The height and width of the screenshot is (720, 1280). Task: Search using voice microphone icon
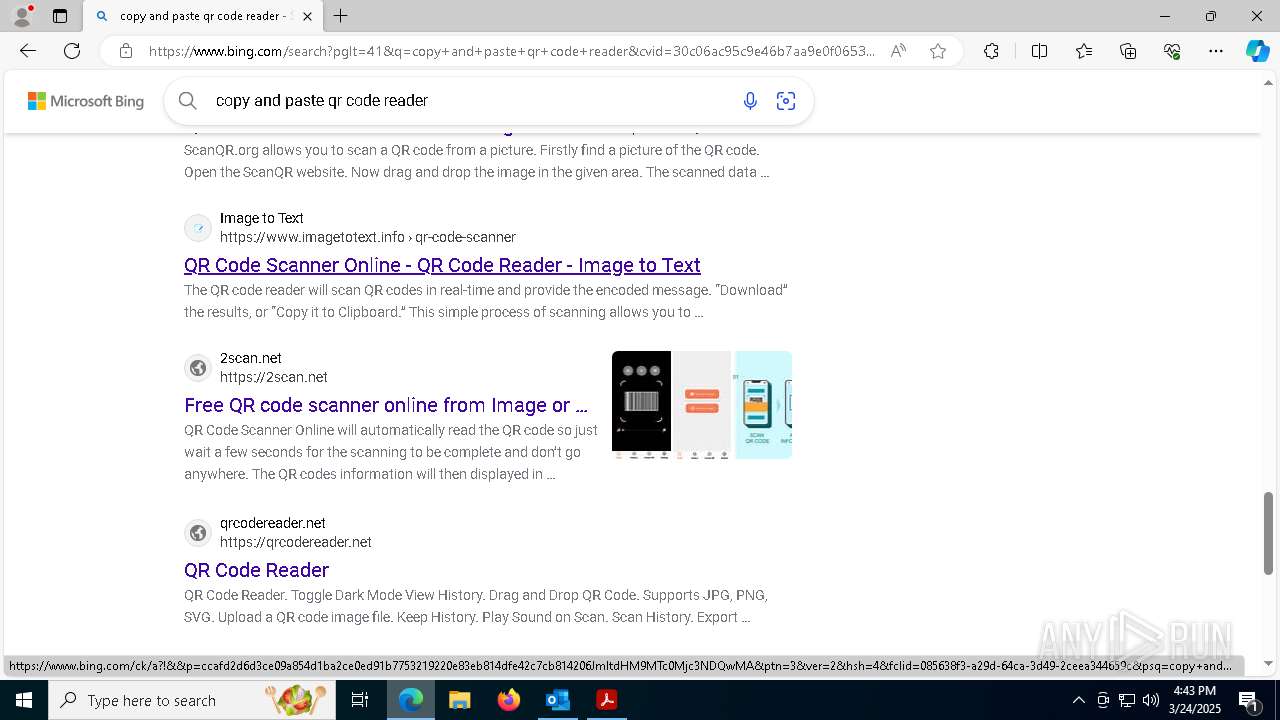tap(750, 100)
